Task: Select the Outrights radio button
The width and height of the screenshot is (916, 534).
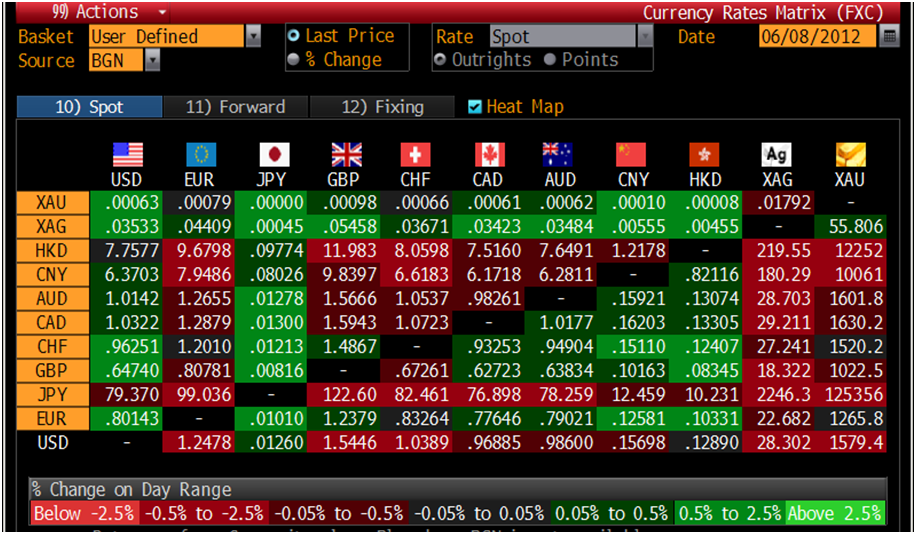Action: coord(440,59)
